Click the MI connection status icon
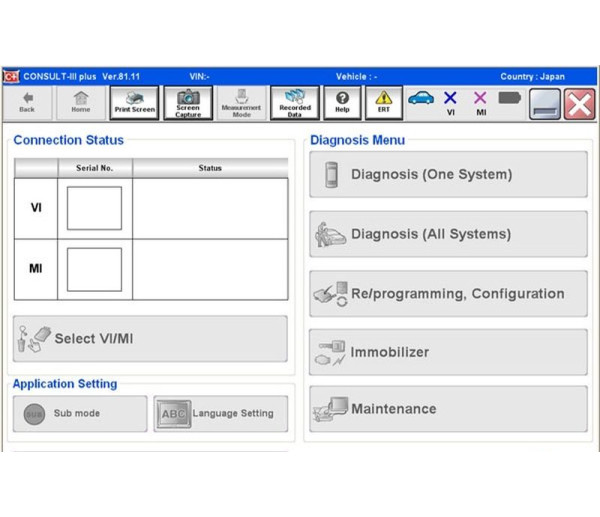 (x=480, y=102)
